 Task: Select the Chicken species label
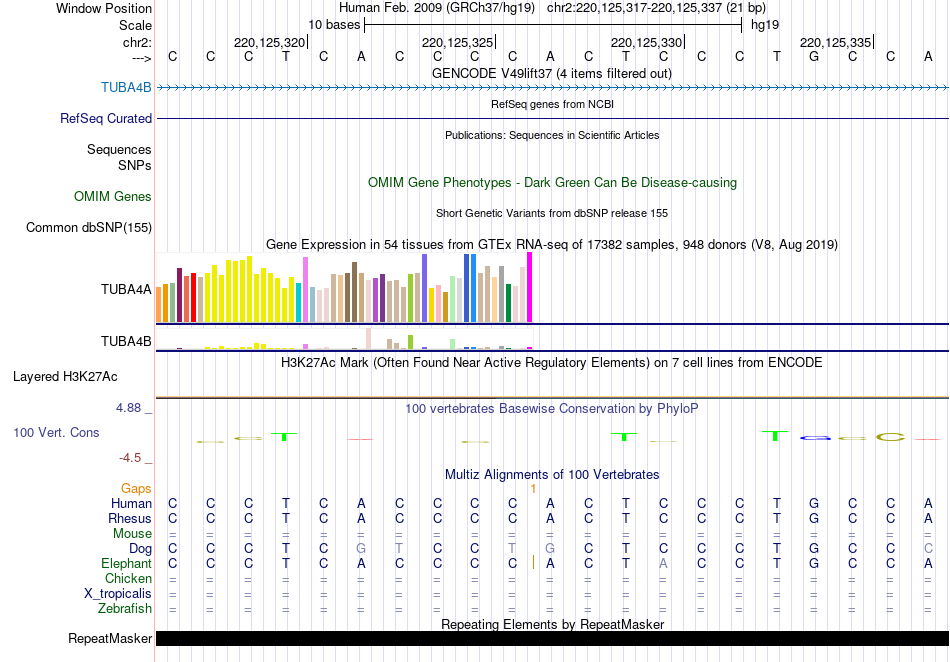128,578
